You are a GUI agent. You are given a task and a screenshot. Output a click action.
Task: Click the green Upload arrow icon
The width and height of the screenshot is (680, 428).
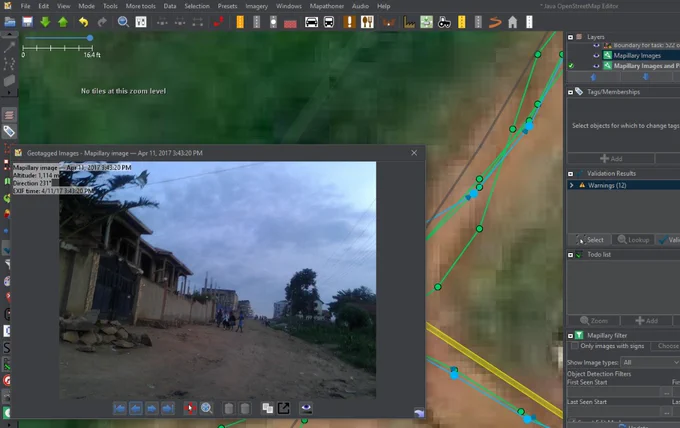pyautogui.click(x=63, y=22)
